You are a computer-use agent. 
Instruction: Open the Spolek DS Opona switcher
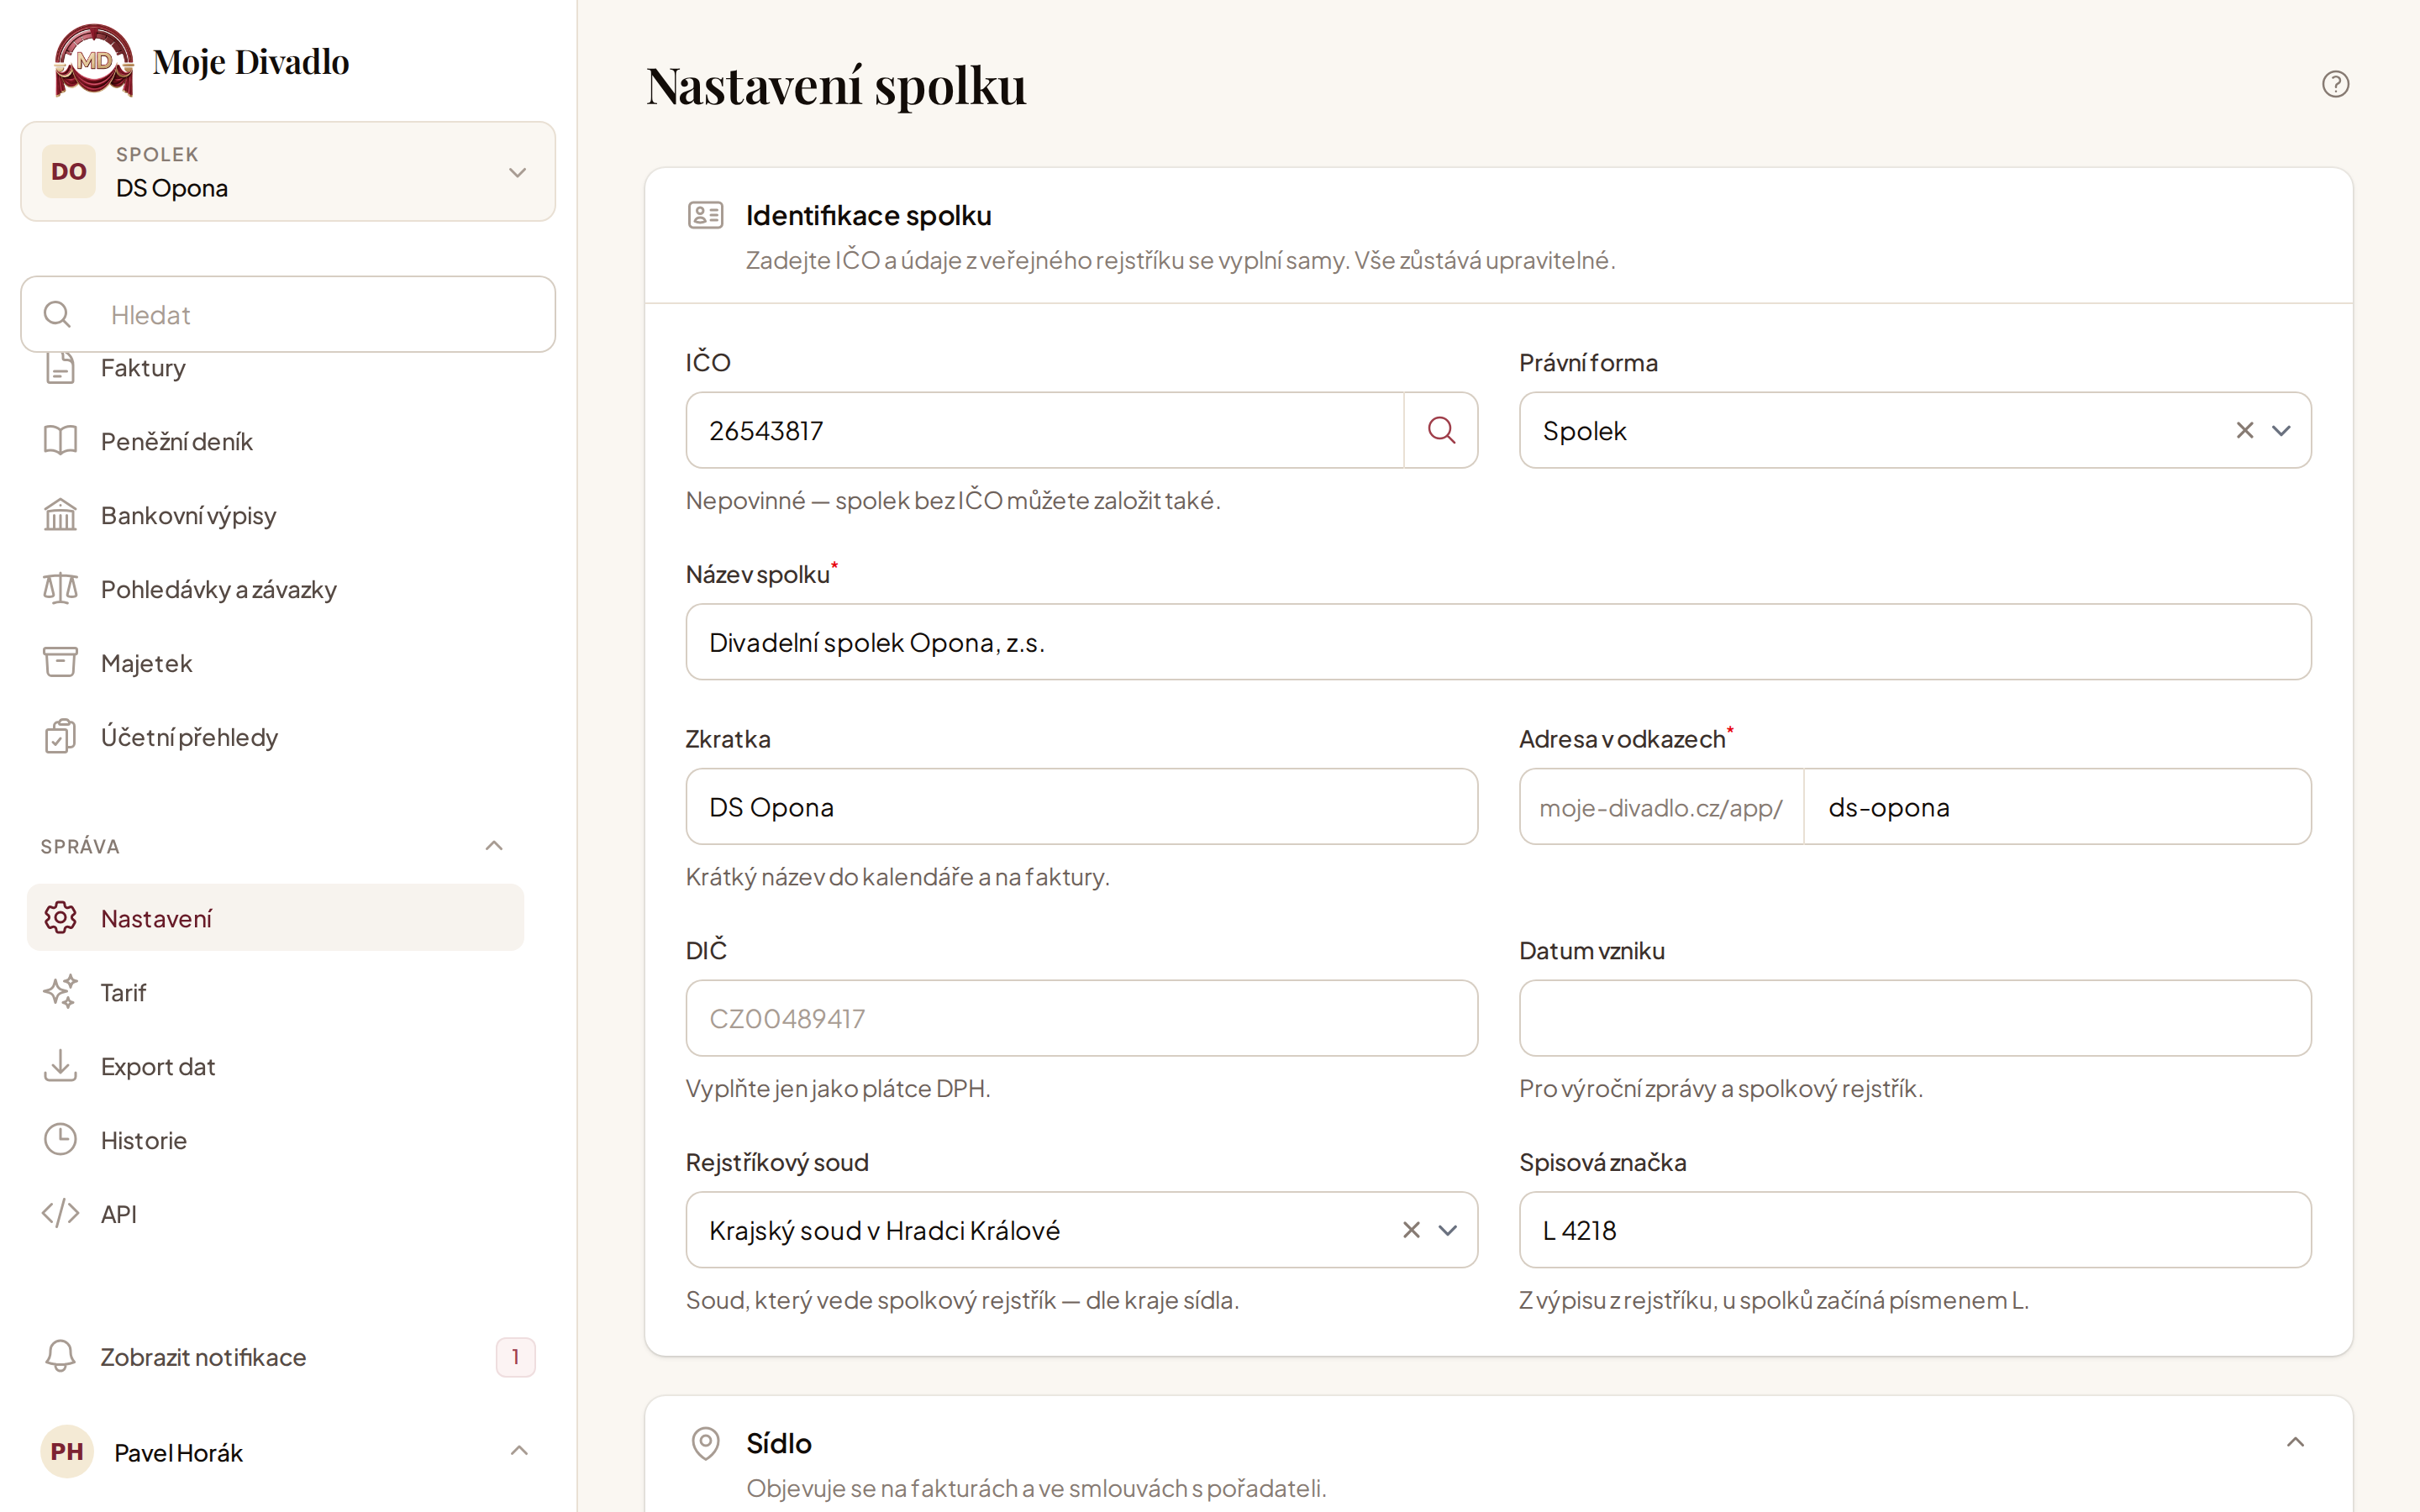point(288,171)
